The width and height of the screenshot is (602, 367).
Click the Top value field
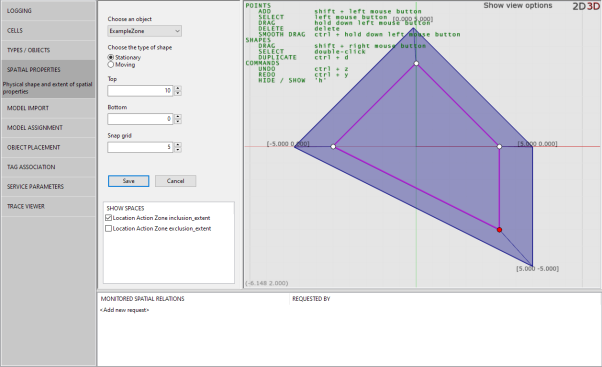click(x=140, y=91)
